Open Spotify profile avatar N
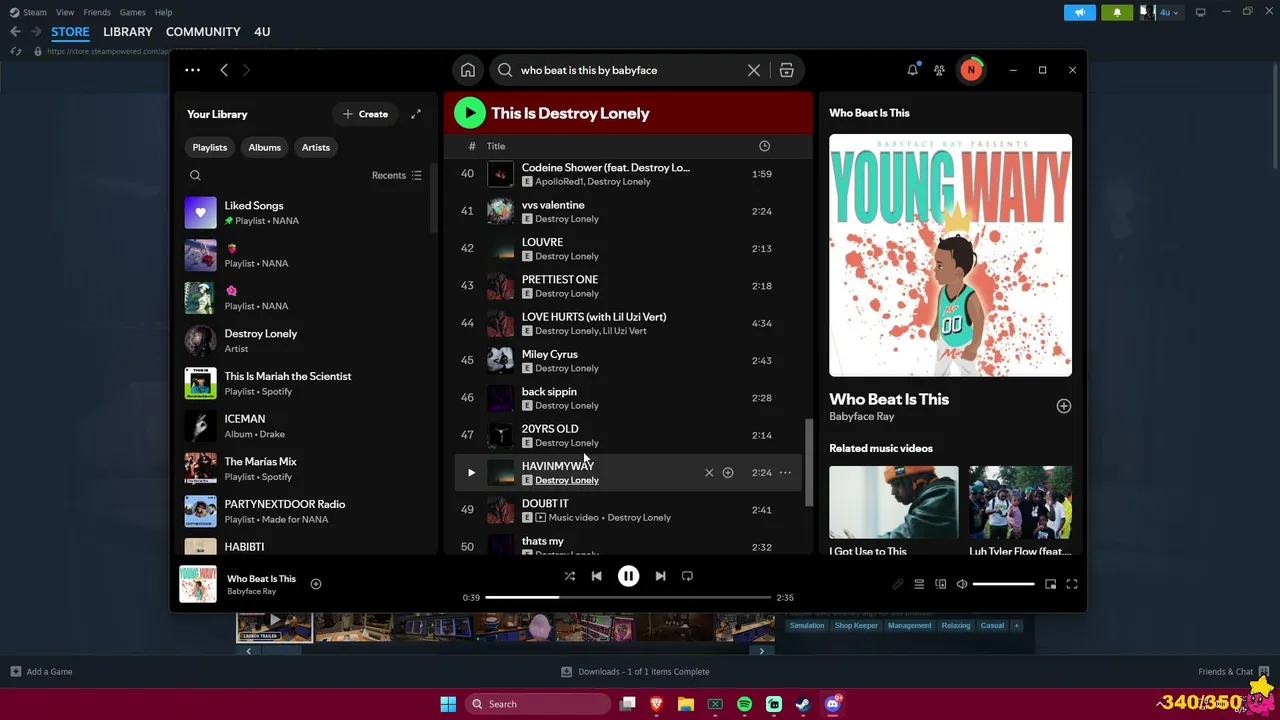Image resolution: width=1280 pixels, height=720 pixels. [x=970, y=70]
